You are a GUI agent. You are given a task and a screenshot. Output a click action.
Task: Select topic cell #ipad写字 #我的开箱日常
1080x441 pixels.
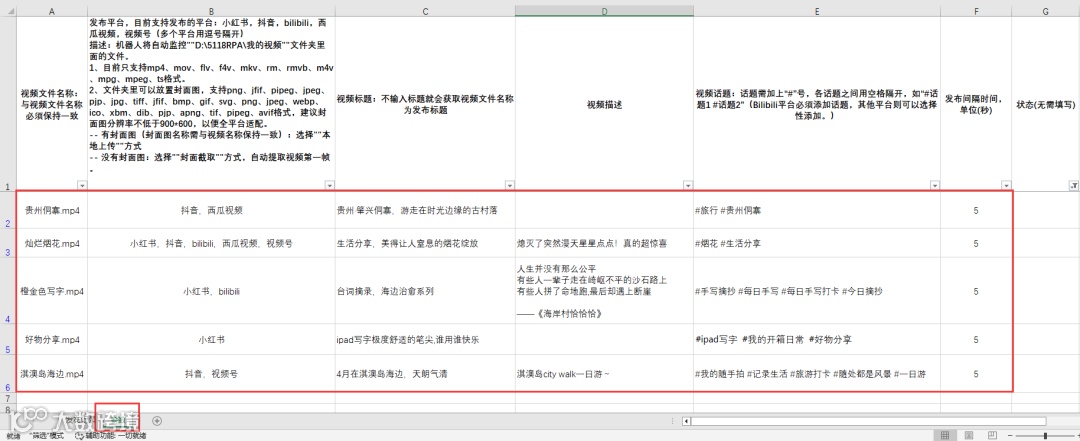[817, 339]
